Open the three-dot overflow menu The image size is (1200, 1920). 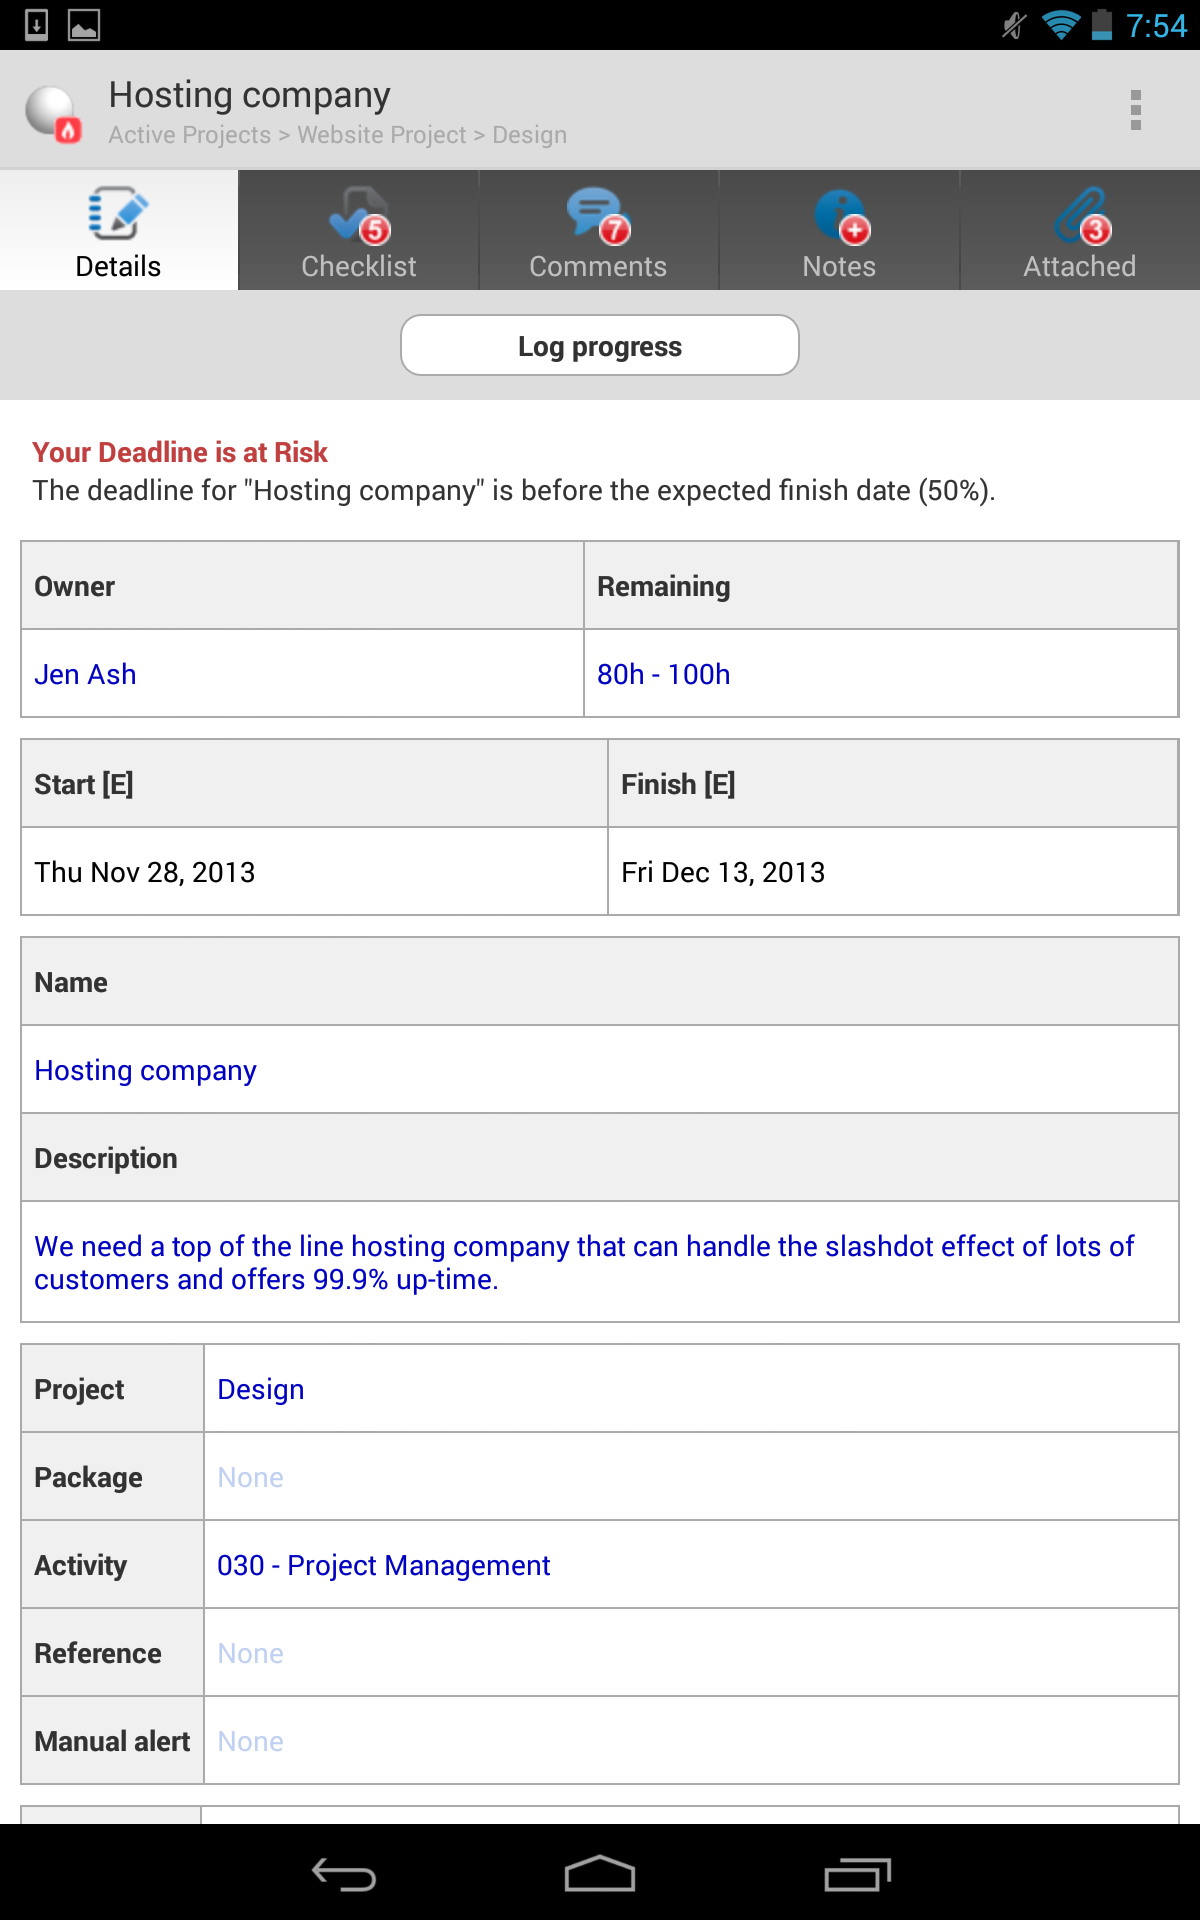[x=1135, y=110]
